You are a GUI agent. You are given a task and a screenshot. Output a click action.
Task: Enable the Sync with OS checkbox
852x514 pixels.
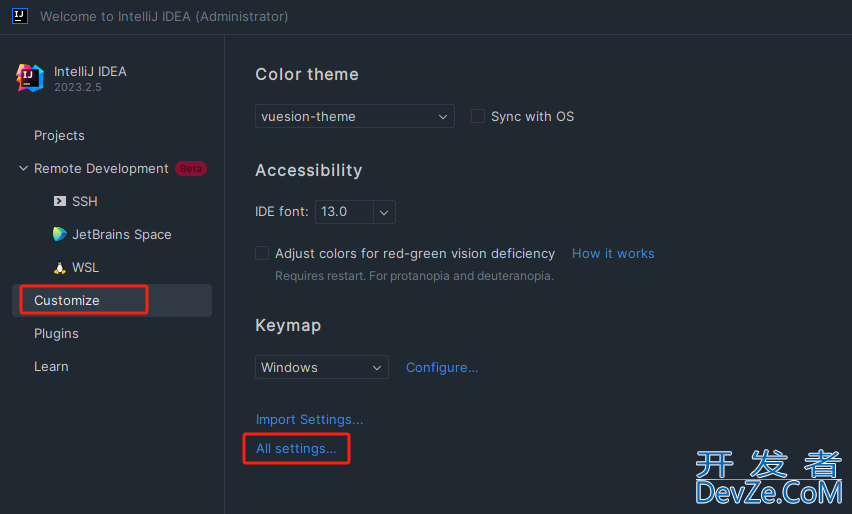(478, 116)
